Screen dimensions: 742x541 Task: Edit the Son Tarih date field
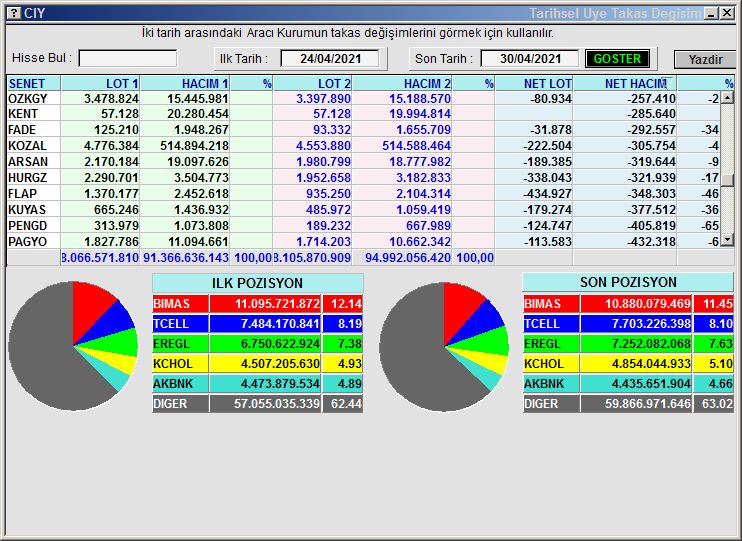coord(530,59)
